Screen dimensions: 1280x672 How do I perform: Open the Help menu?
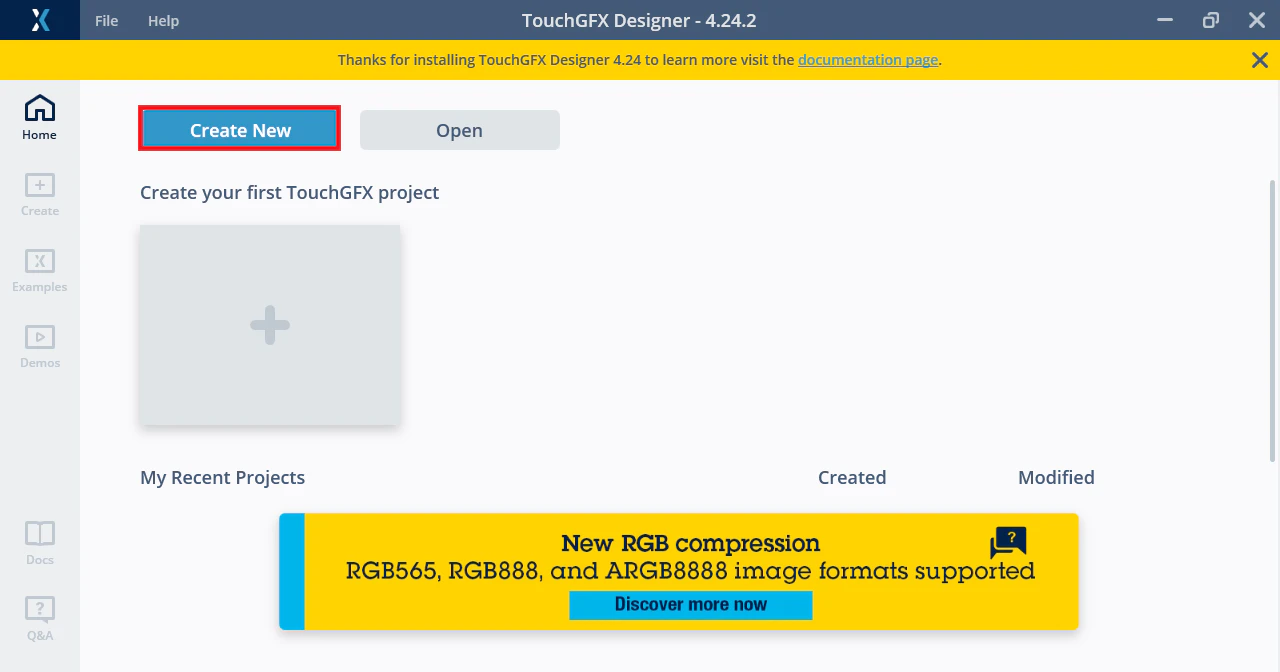pos(163,21)
